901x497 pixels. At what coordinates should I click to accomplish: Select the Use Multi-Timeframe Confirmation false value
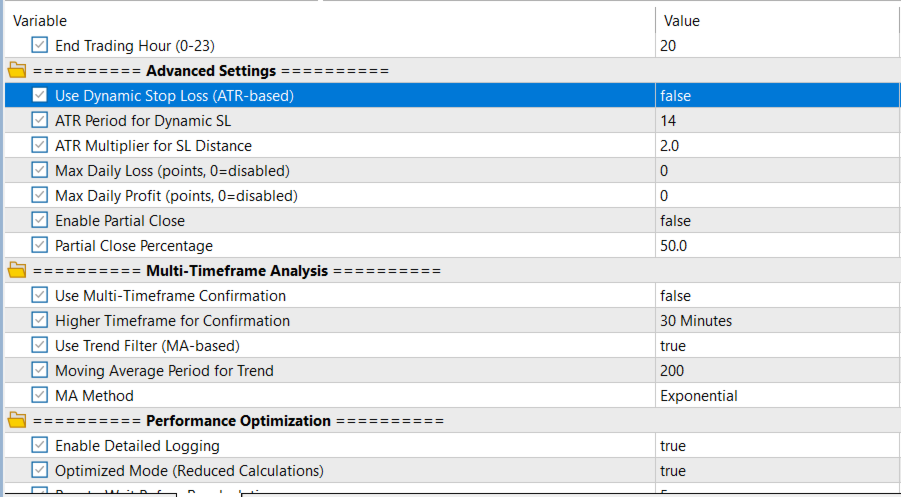pos(675,296)
